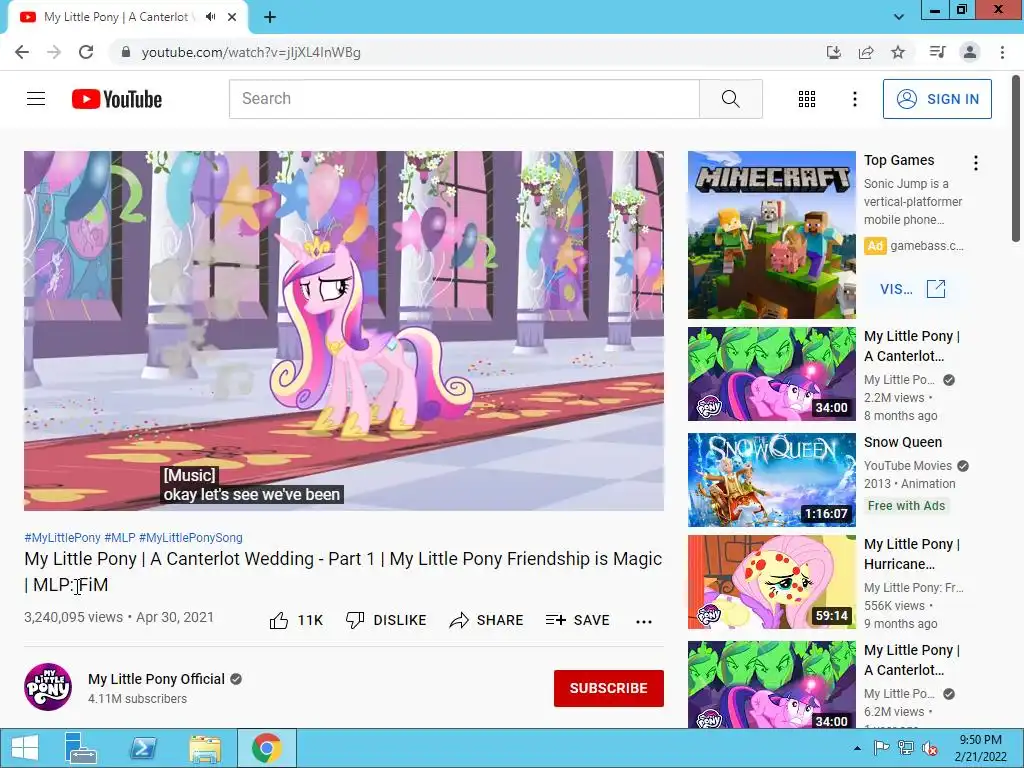This screenshot has height=768, width=1024.
Task: Open A Canterlot video thumbnail 2.2M views
Action: (771, 374)
